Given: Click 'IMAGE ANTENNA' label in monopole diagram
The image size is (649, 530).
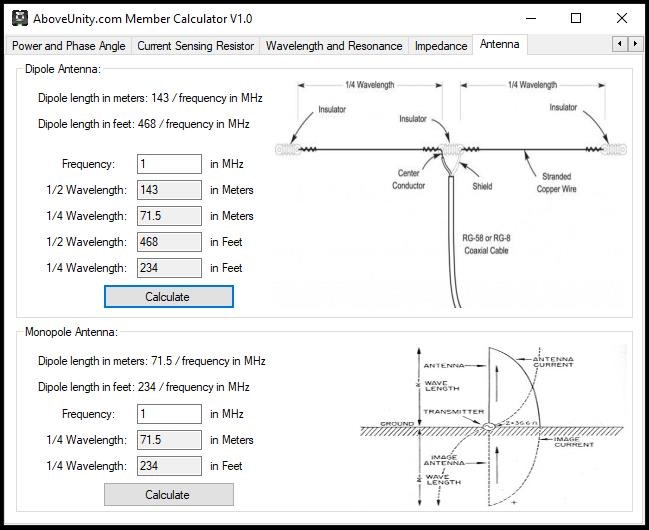Looking at the screenshot, I should click(444, 460).
